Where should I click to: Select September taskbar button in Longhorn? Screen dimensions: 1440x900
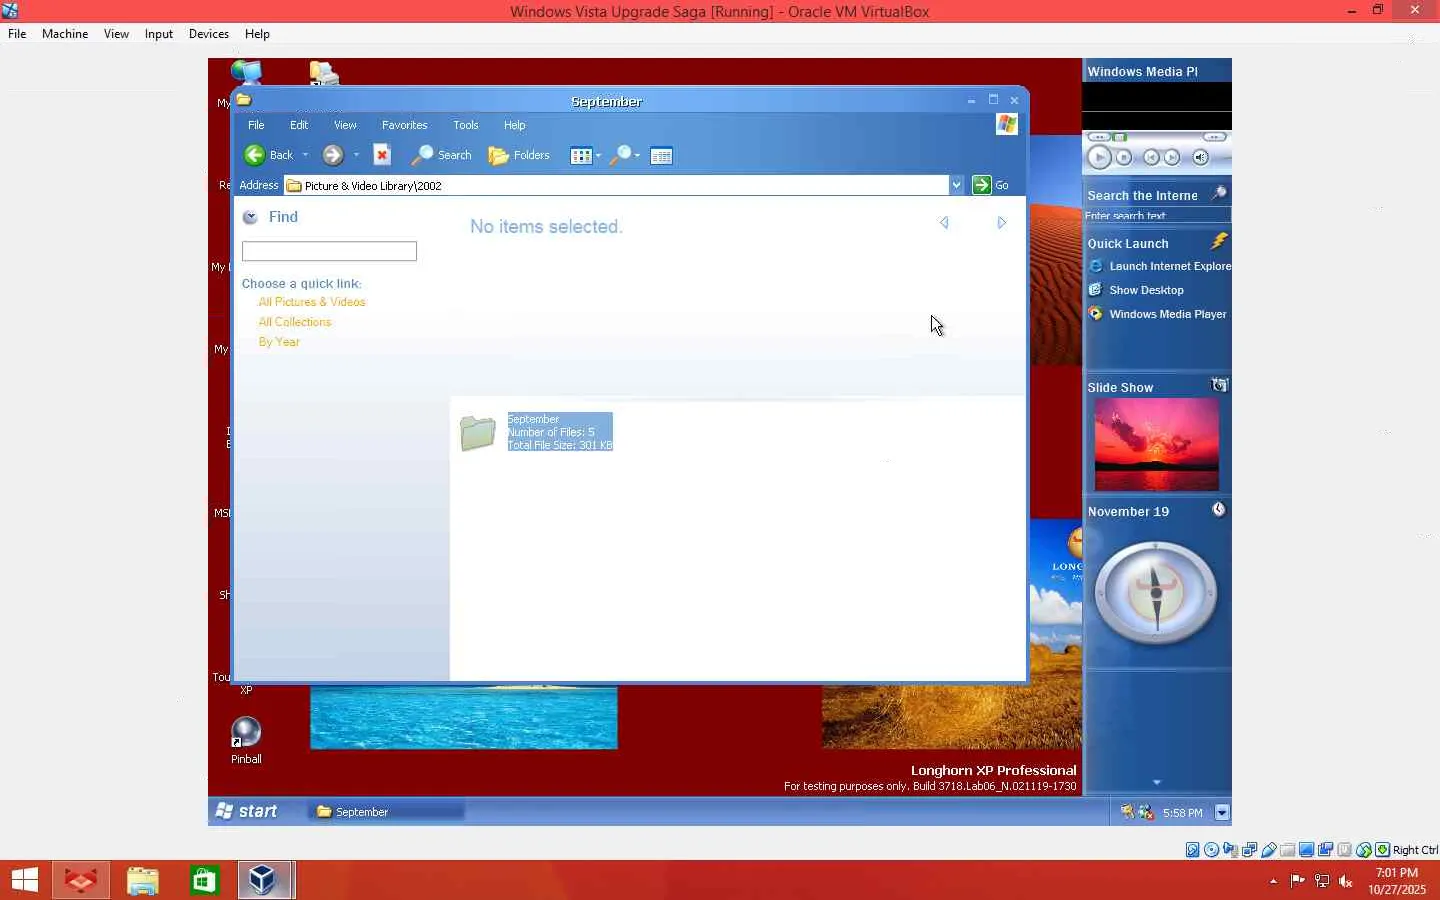tap(386, 812)
